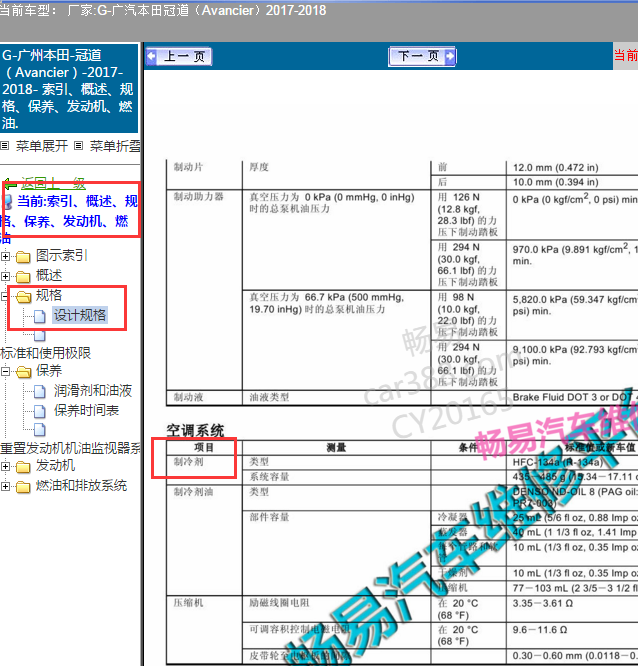Screen dimensions: 638x666
Task: Select the 燃油和排放系统 folder label
Action: pos(81,485)
